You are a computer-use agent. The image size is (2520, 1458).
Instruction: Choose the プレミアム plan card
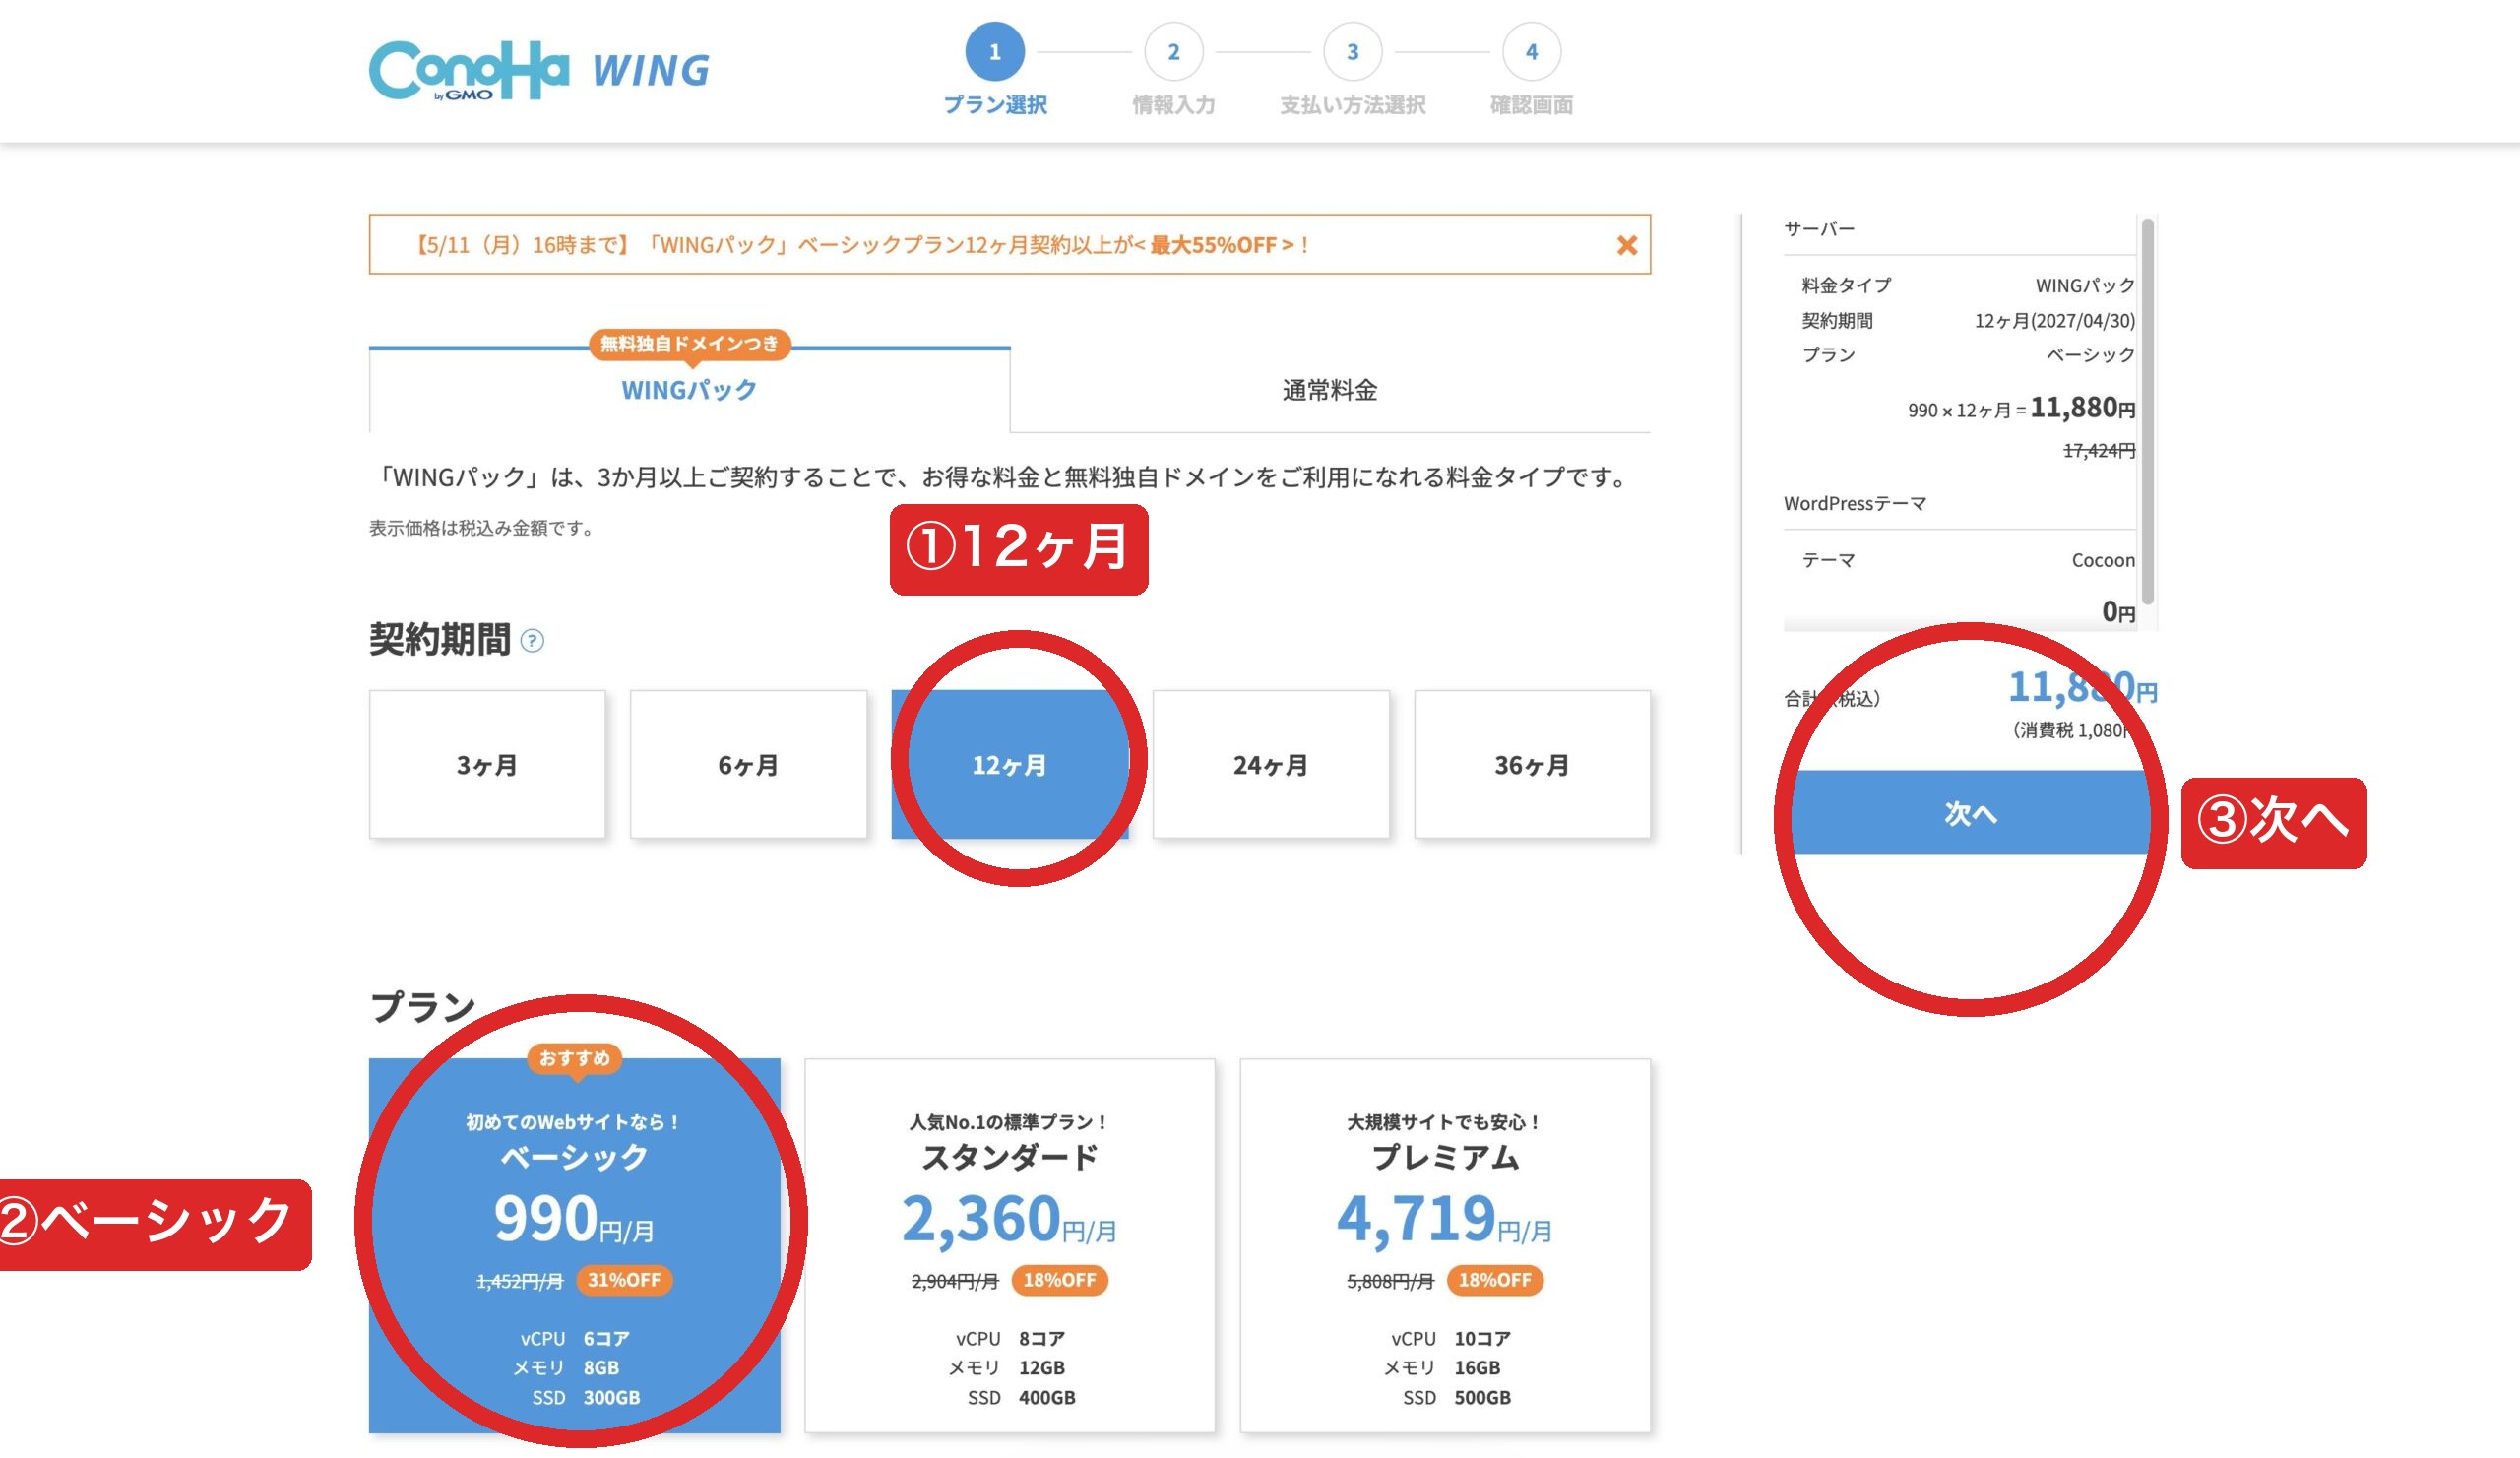[1445, 1245]
